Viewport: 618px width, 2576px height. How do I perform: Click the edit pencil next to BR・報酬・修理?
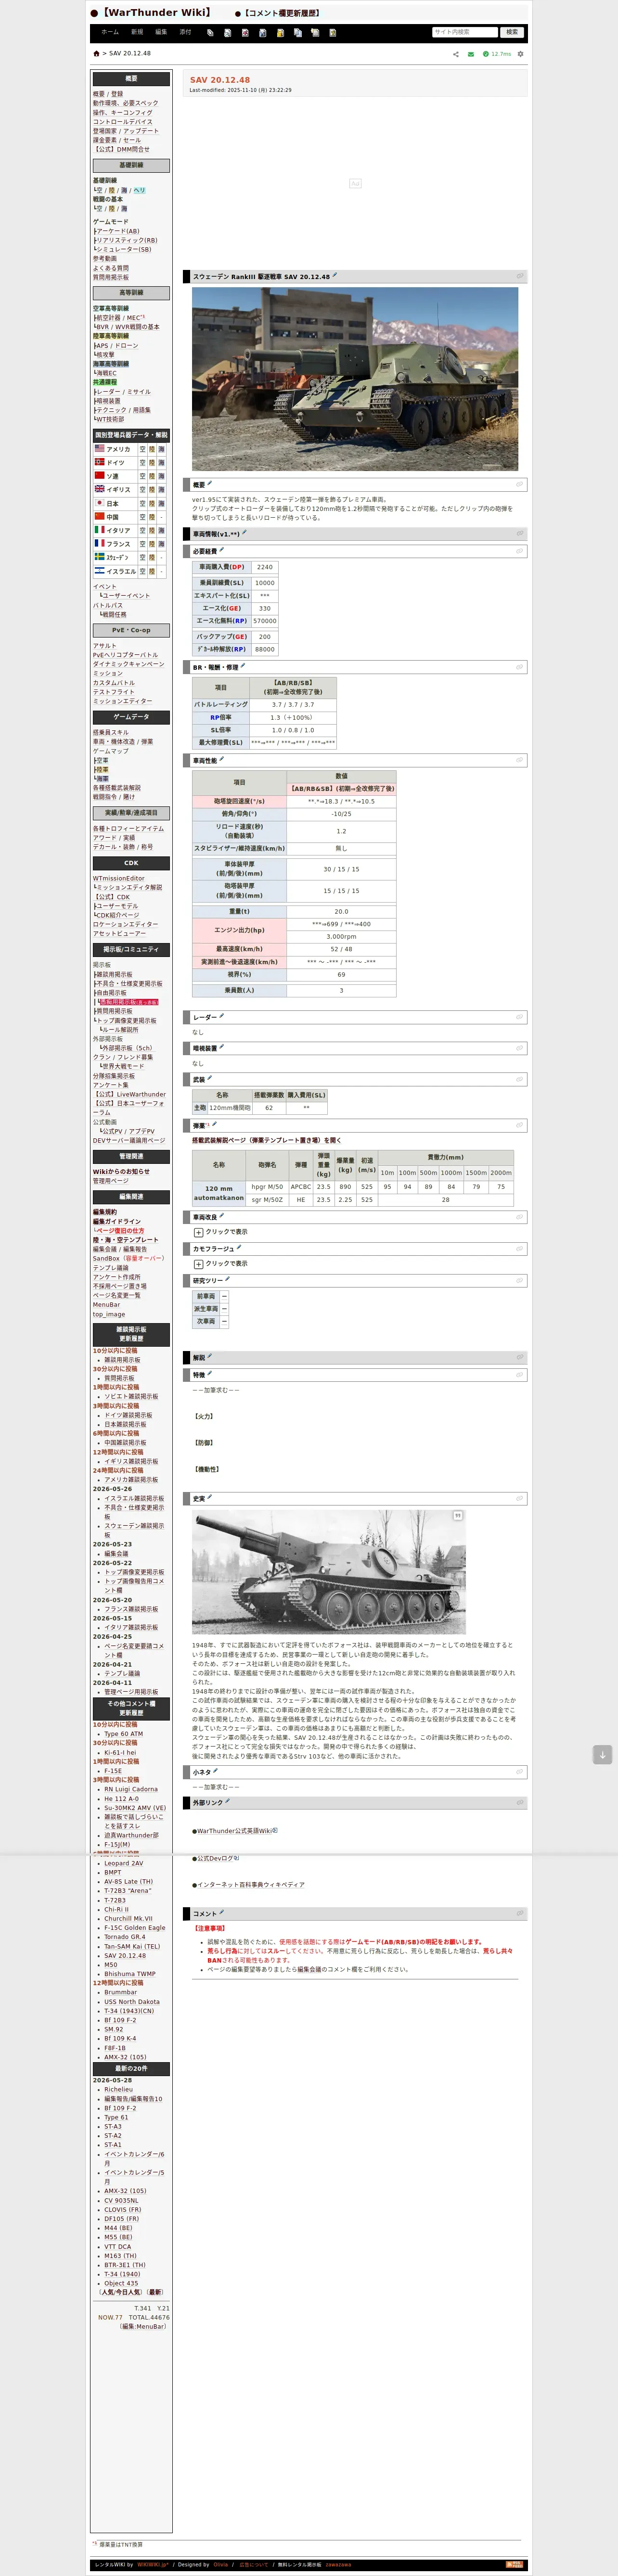pyautogui.click(x=243, y=666)
